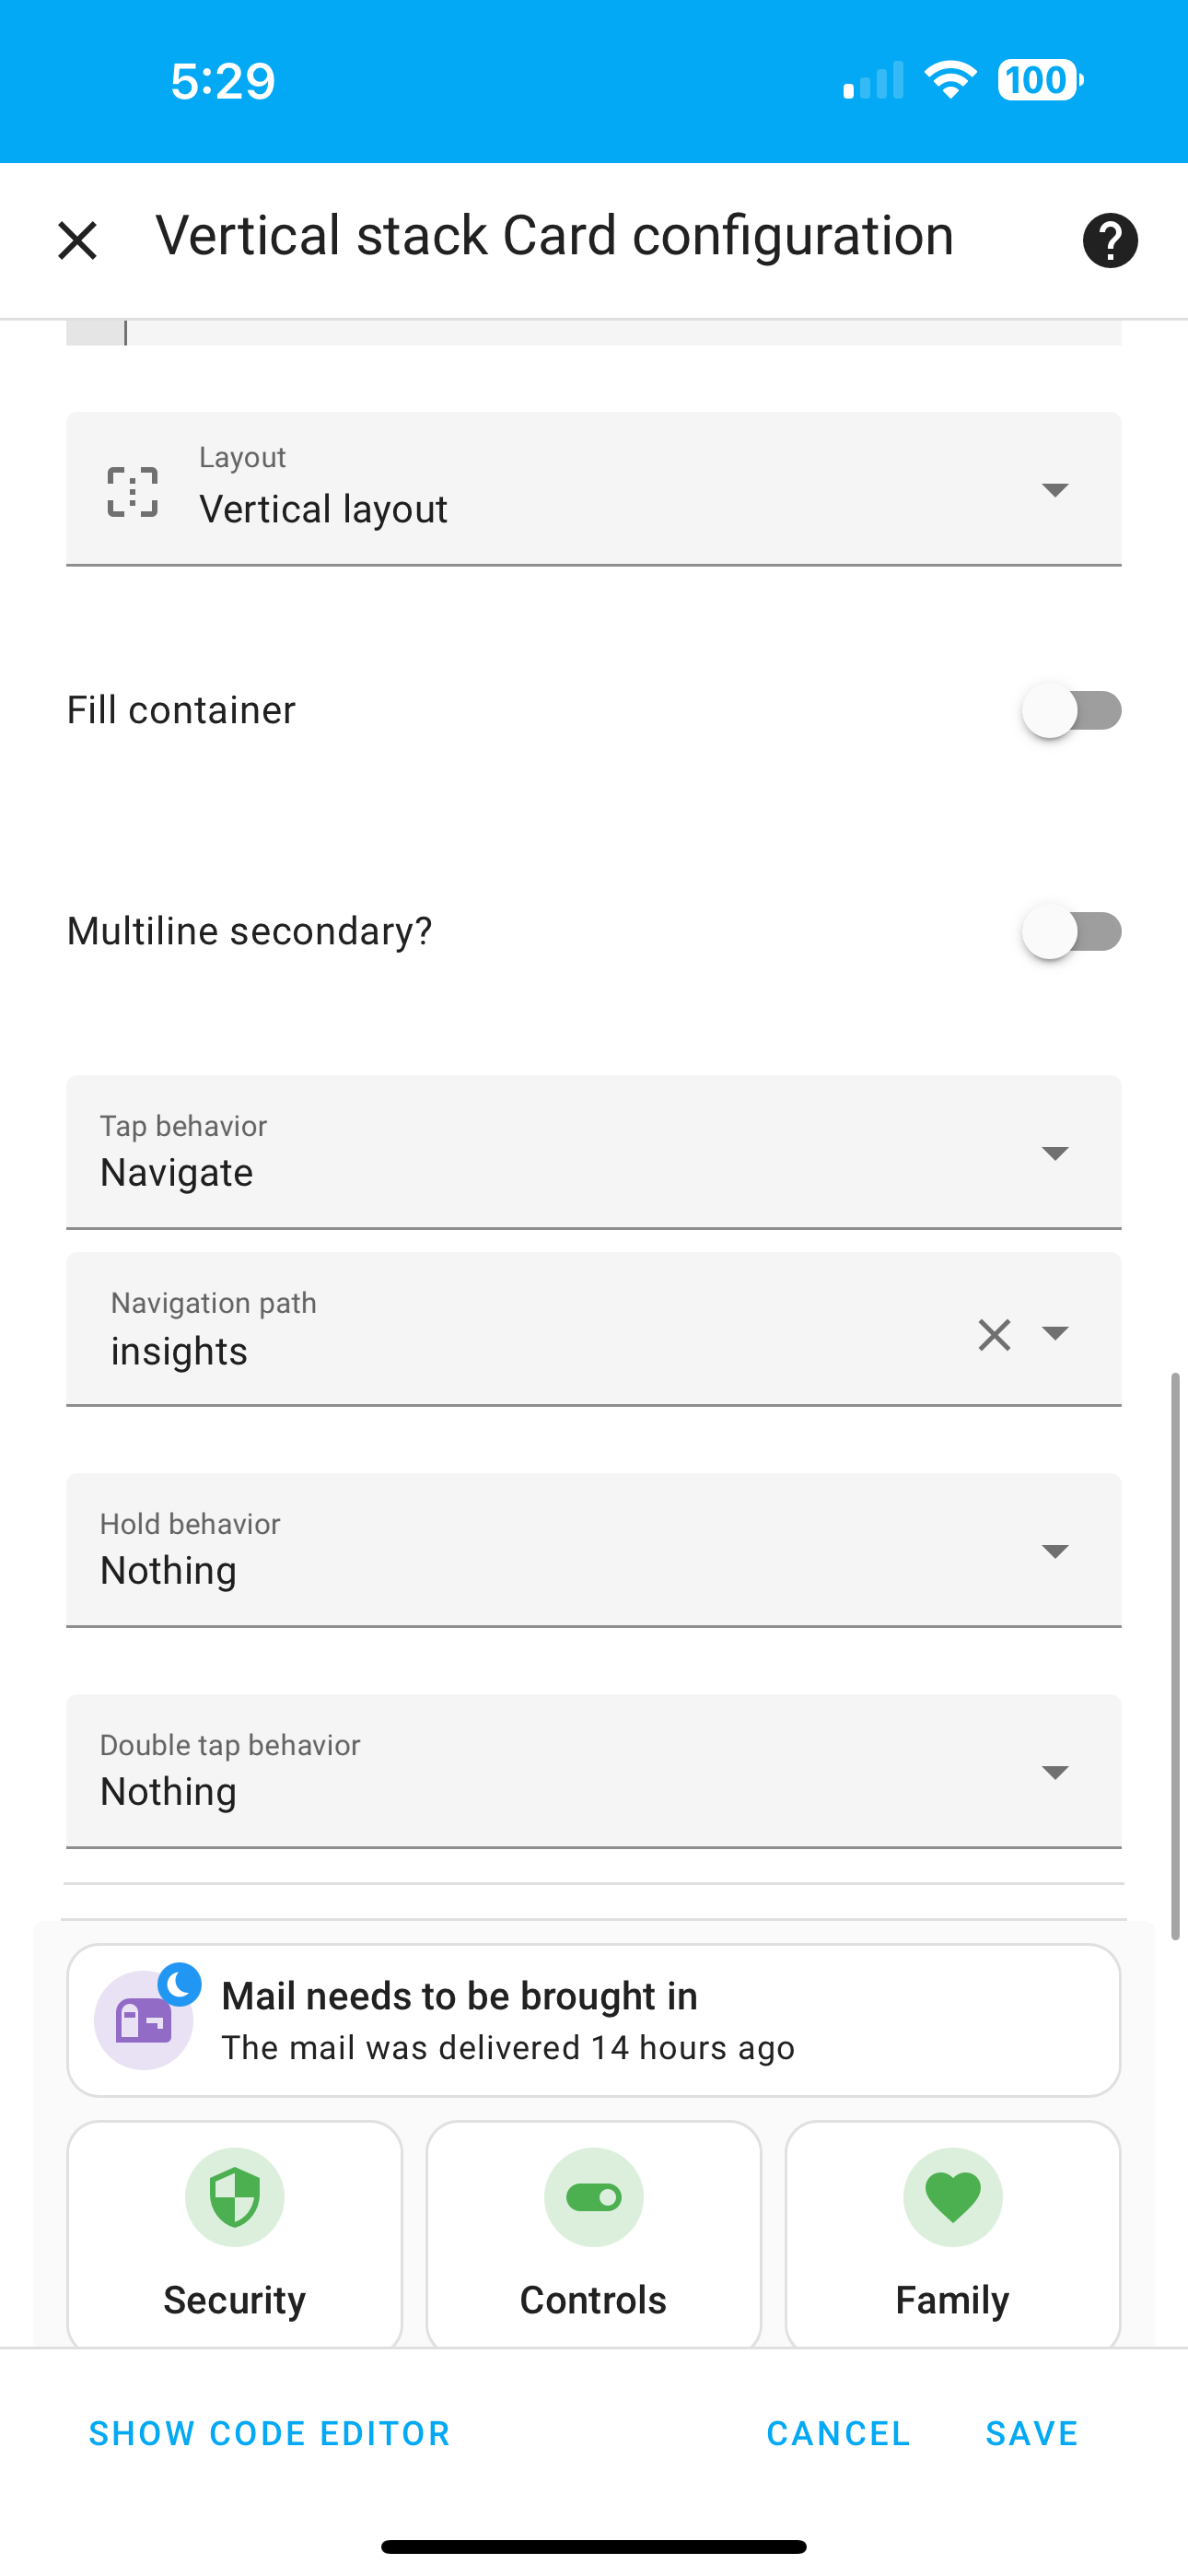The width and height of the screenshot is (1188, 2576).
Task: Tap the Wi-Fi status icon
Action: (x=951, y=80)
